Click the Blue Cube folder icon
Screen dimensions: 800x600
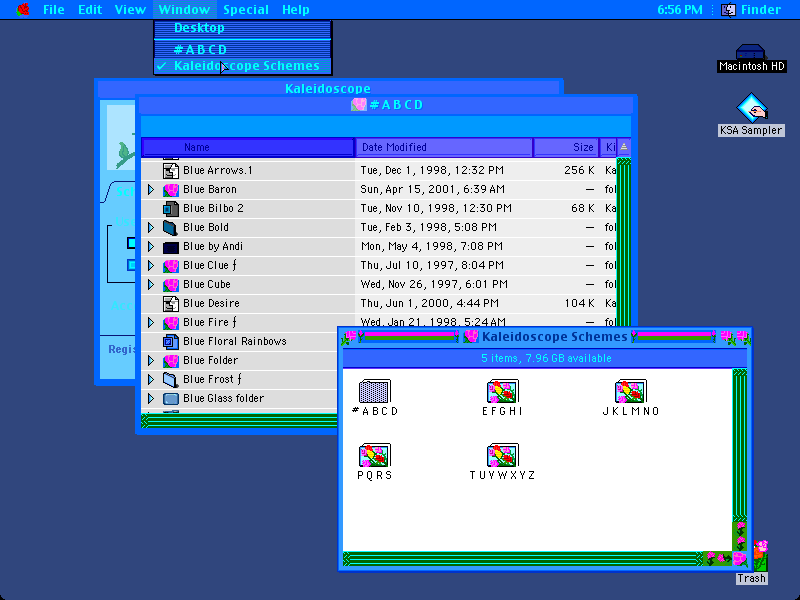point(171,285)
